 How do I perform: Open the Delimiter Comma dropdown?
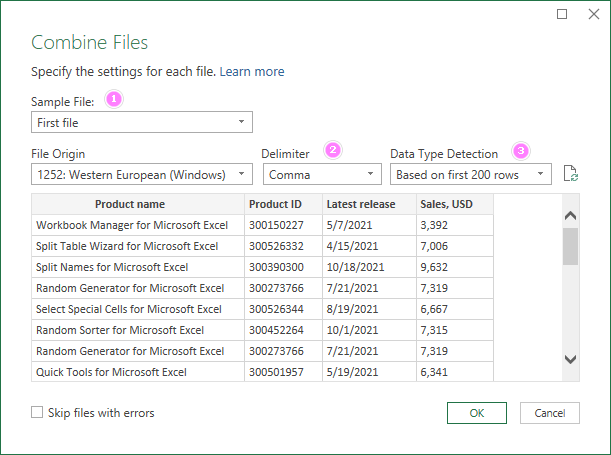click(x=322, y=174)
